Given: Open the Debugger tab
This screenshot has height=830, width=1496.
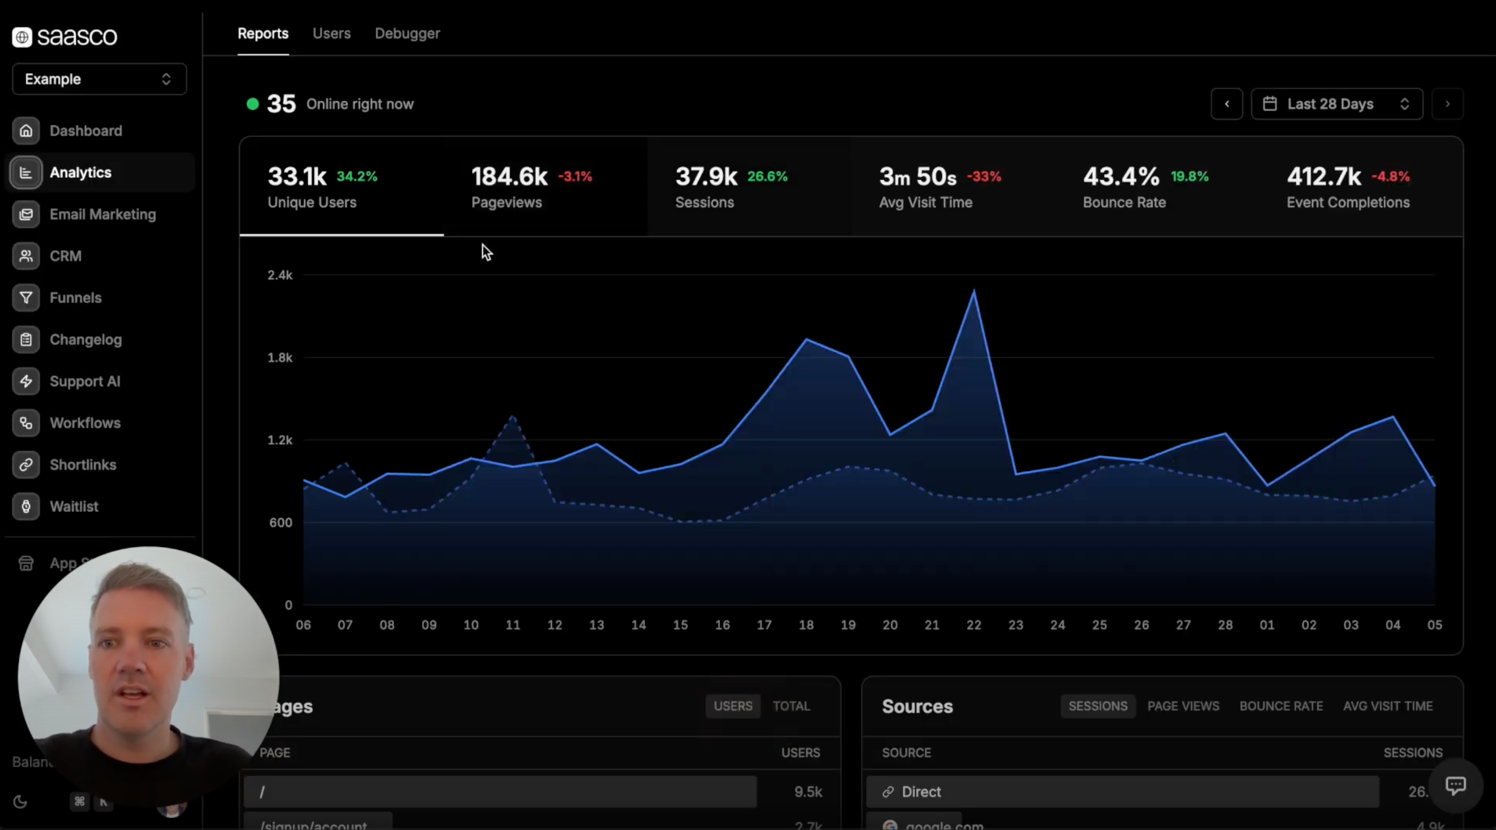Looking at the screenshot, I should tap(407, 33).
